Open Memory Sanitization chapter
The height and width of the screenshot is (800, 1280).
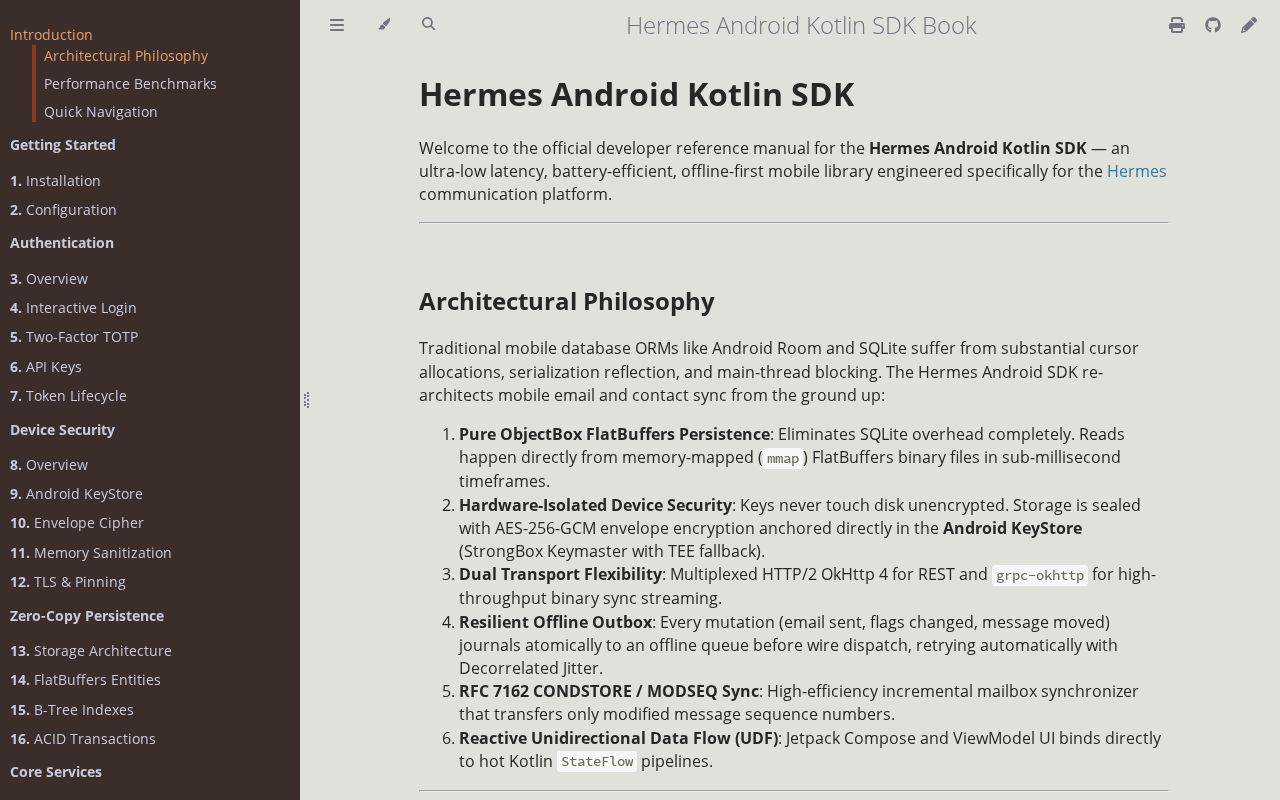point(91,553)
